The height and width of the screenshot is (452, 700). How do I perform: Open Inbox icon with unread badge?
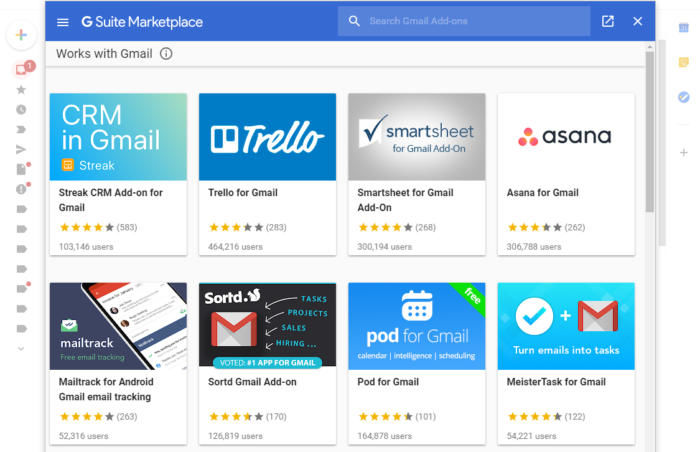pos(22,69)
